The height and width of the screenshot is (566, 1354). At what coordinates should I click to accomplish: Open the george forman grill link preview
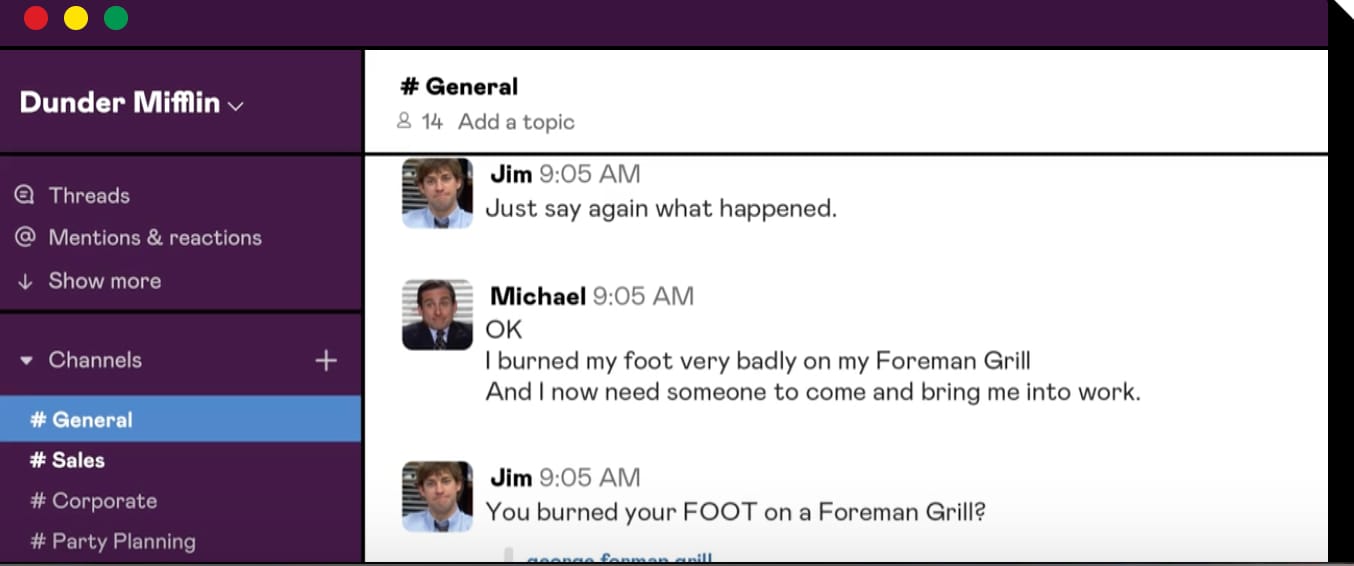click(619, 557)
